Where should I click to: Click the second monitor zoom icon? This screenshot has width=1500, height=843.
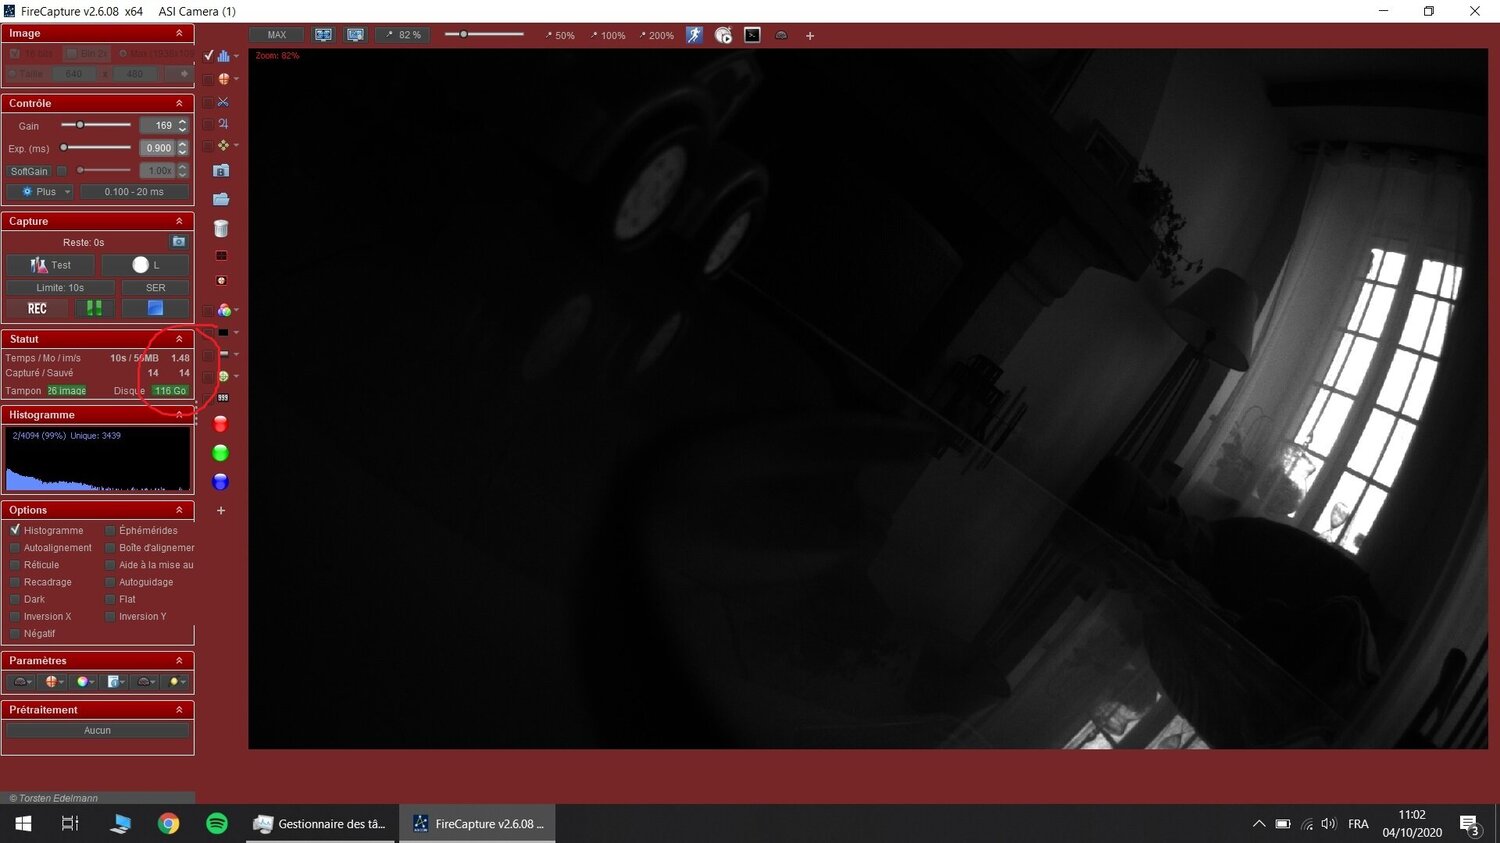pyautogui.click(x=355, y=35)
